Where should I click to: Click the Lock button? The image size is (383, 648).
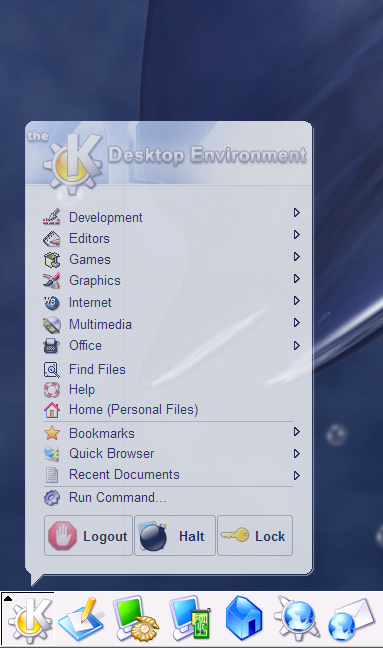(255, 536)
